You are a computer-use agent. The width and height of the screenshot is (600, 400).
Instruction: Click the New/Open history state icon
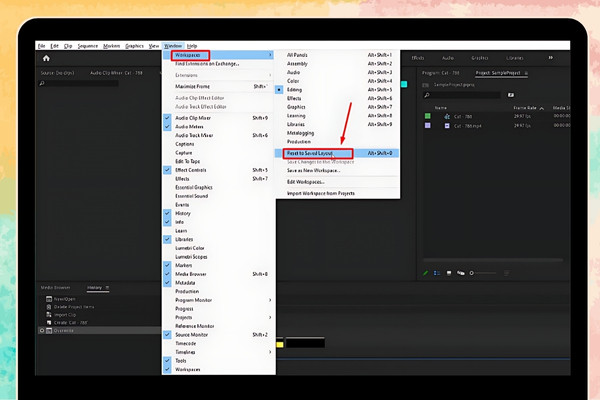tap(49, 299)
